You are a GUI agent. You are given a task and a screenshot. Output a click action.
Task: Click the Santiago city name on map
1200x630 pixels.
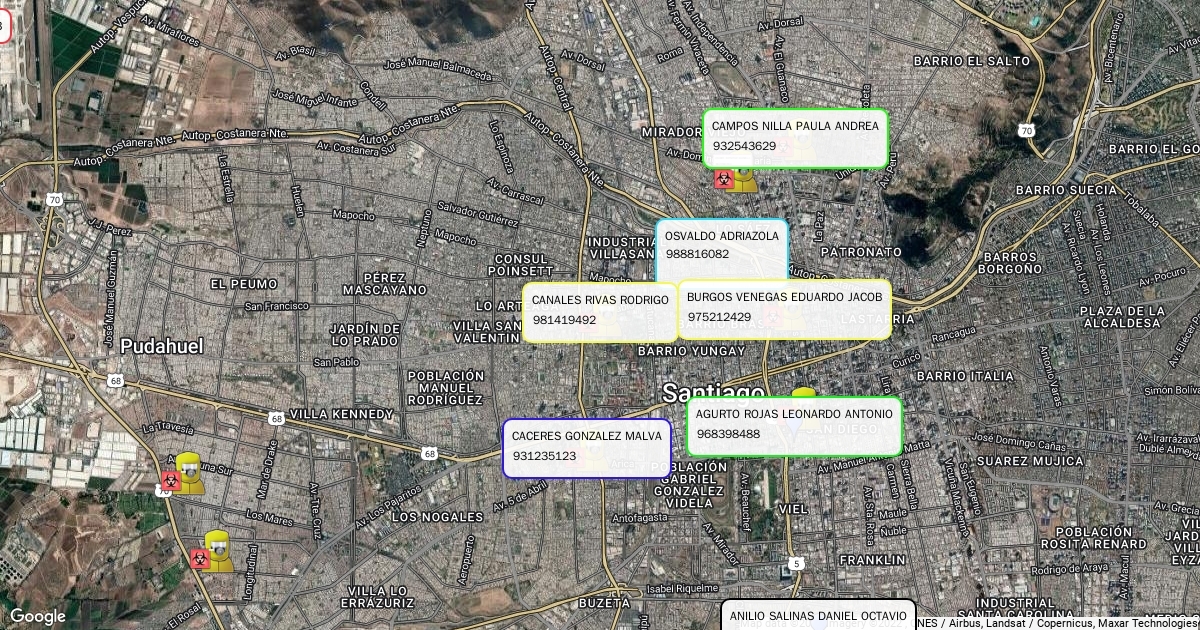coord(715,391)
